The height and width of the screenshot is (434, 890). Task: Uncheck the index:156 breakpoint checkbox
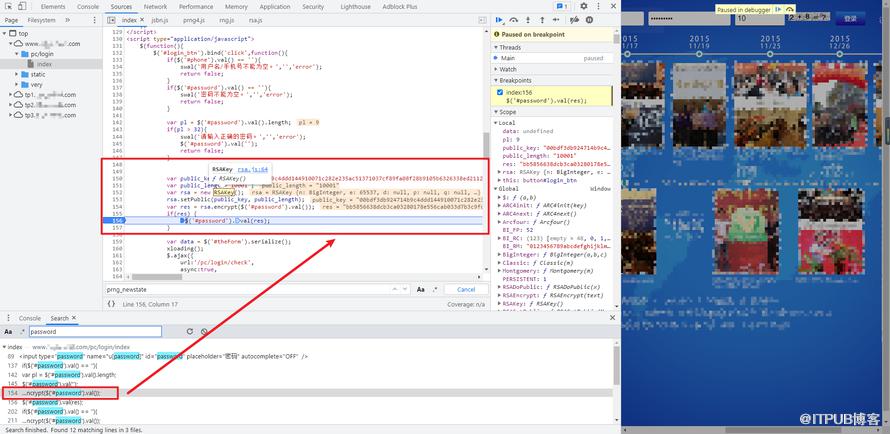[x=499, y=92]
